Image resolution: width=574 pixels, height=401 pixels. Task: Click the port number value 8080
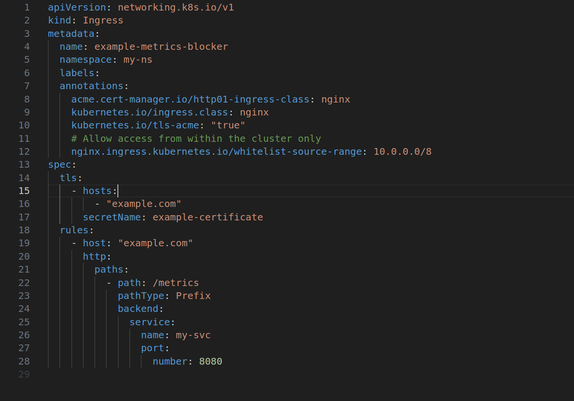[210, 361]
